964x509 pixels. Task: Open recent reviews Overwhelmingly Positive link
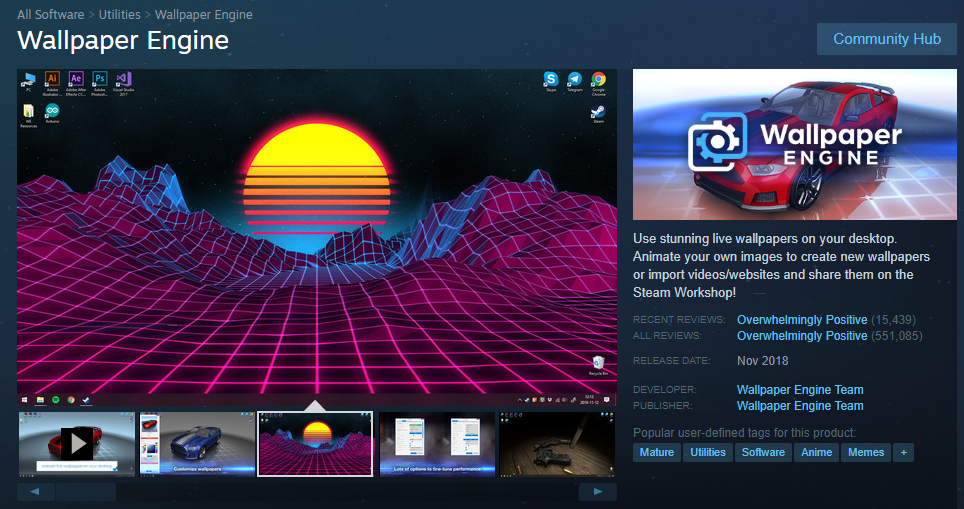(802, 320)
